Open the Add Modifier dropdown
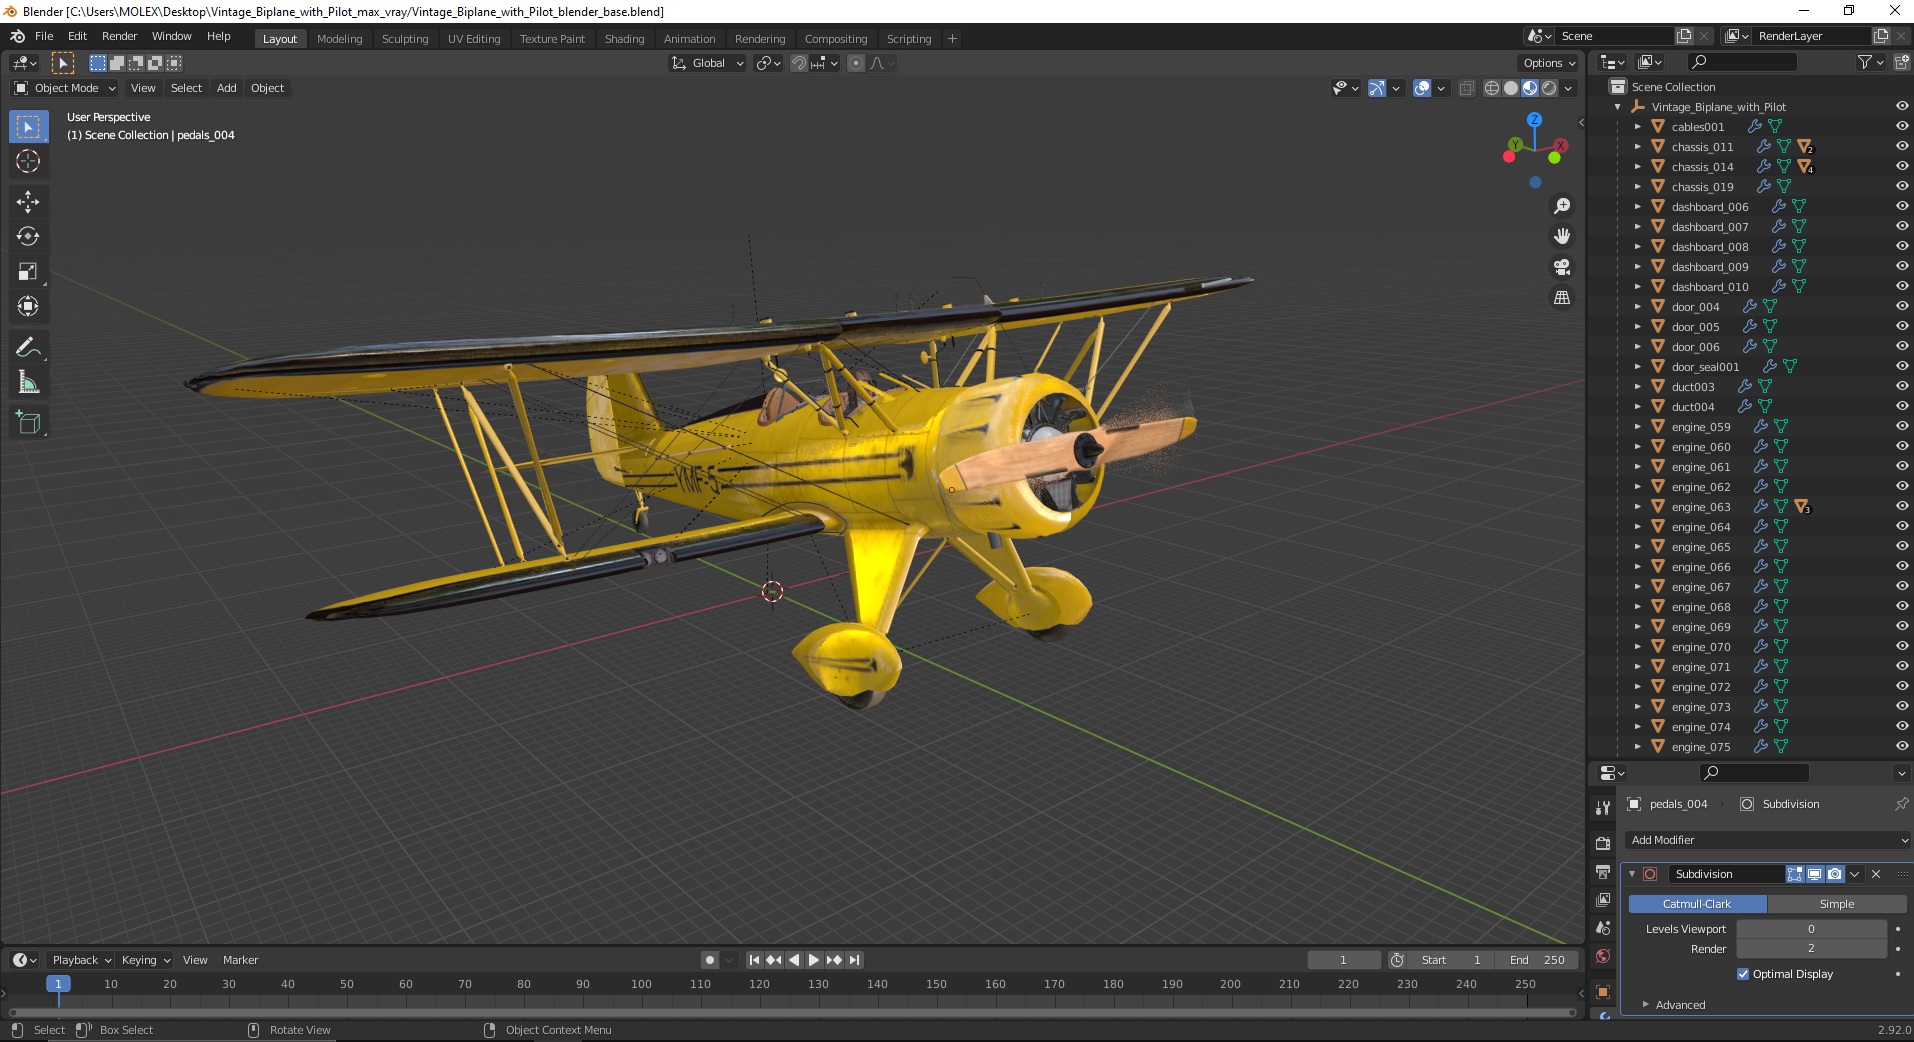The width and height of the screenshot is (1914, 1042). pos(1768,840)
